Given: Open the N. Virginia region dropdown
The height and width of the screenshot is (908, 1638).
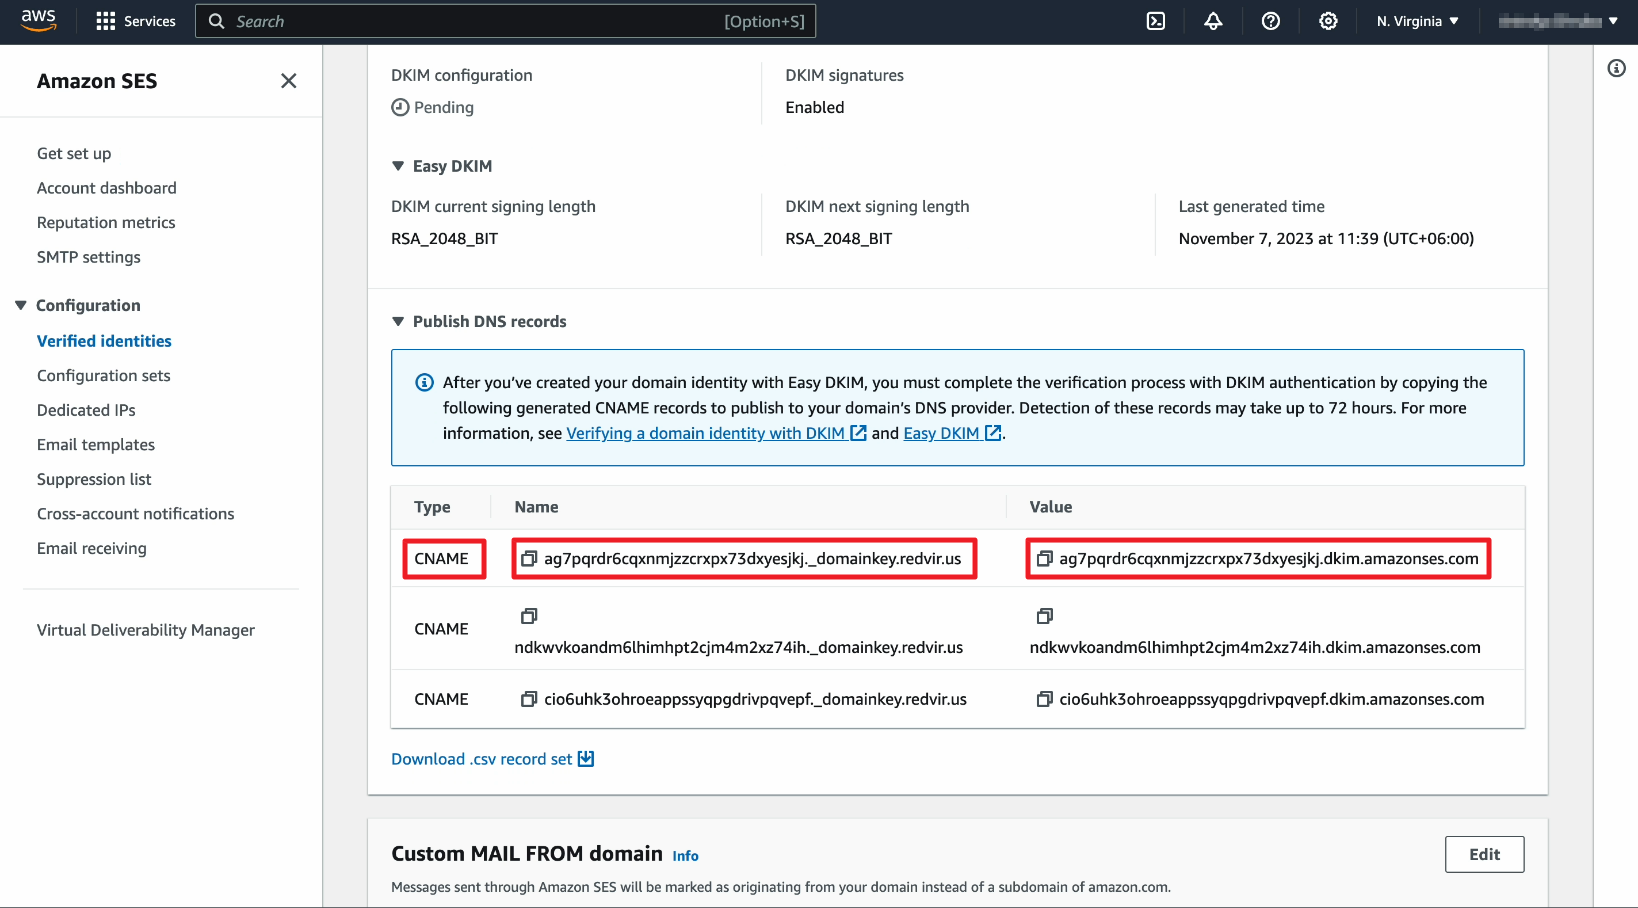Looking at the screenshot, I should (x=1417, y=21).
